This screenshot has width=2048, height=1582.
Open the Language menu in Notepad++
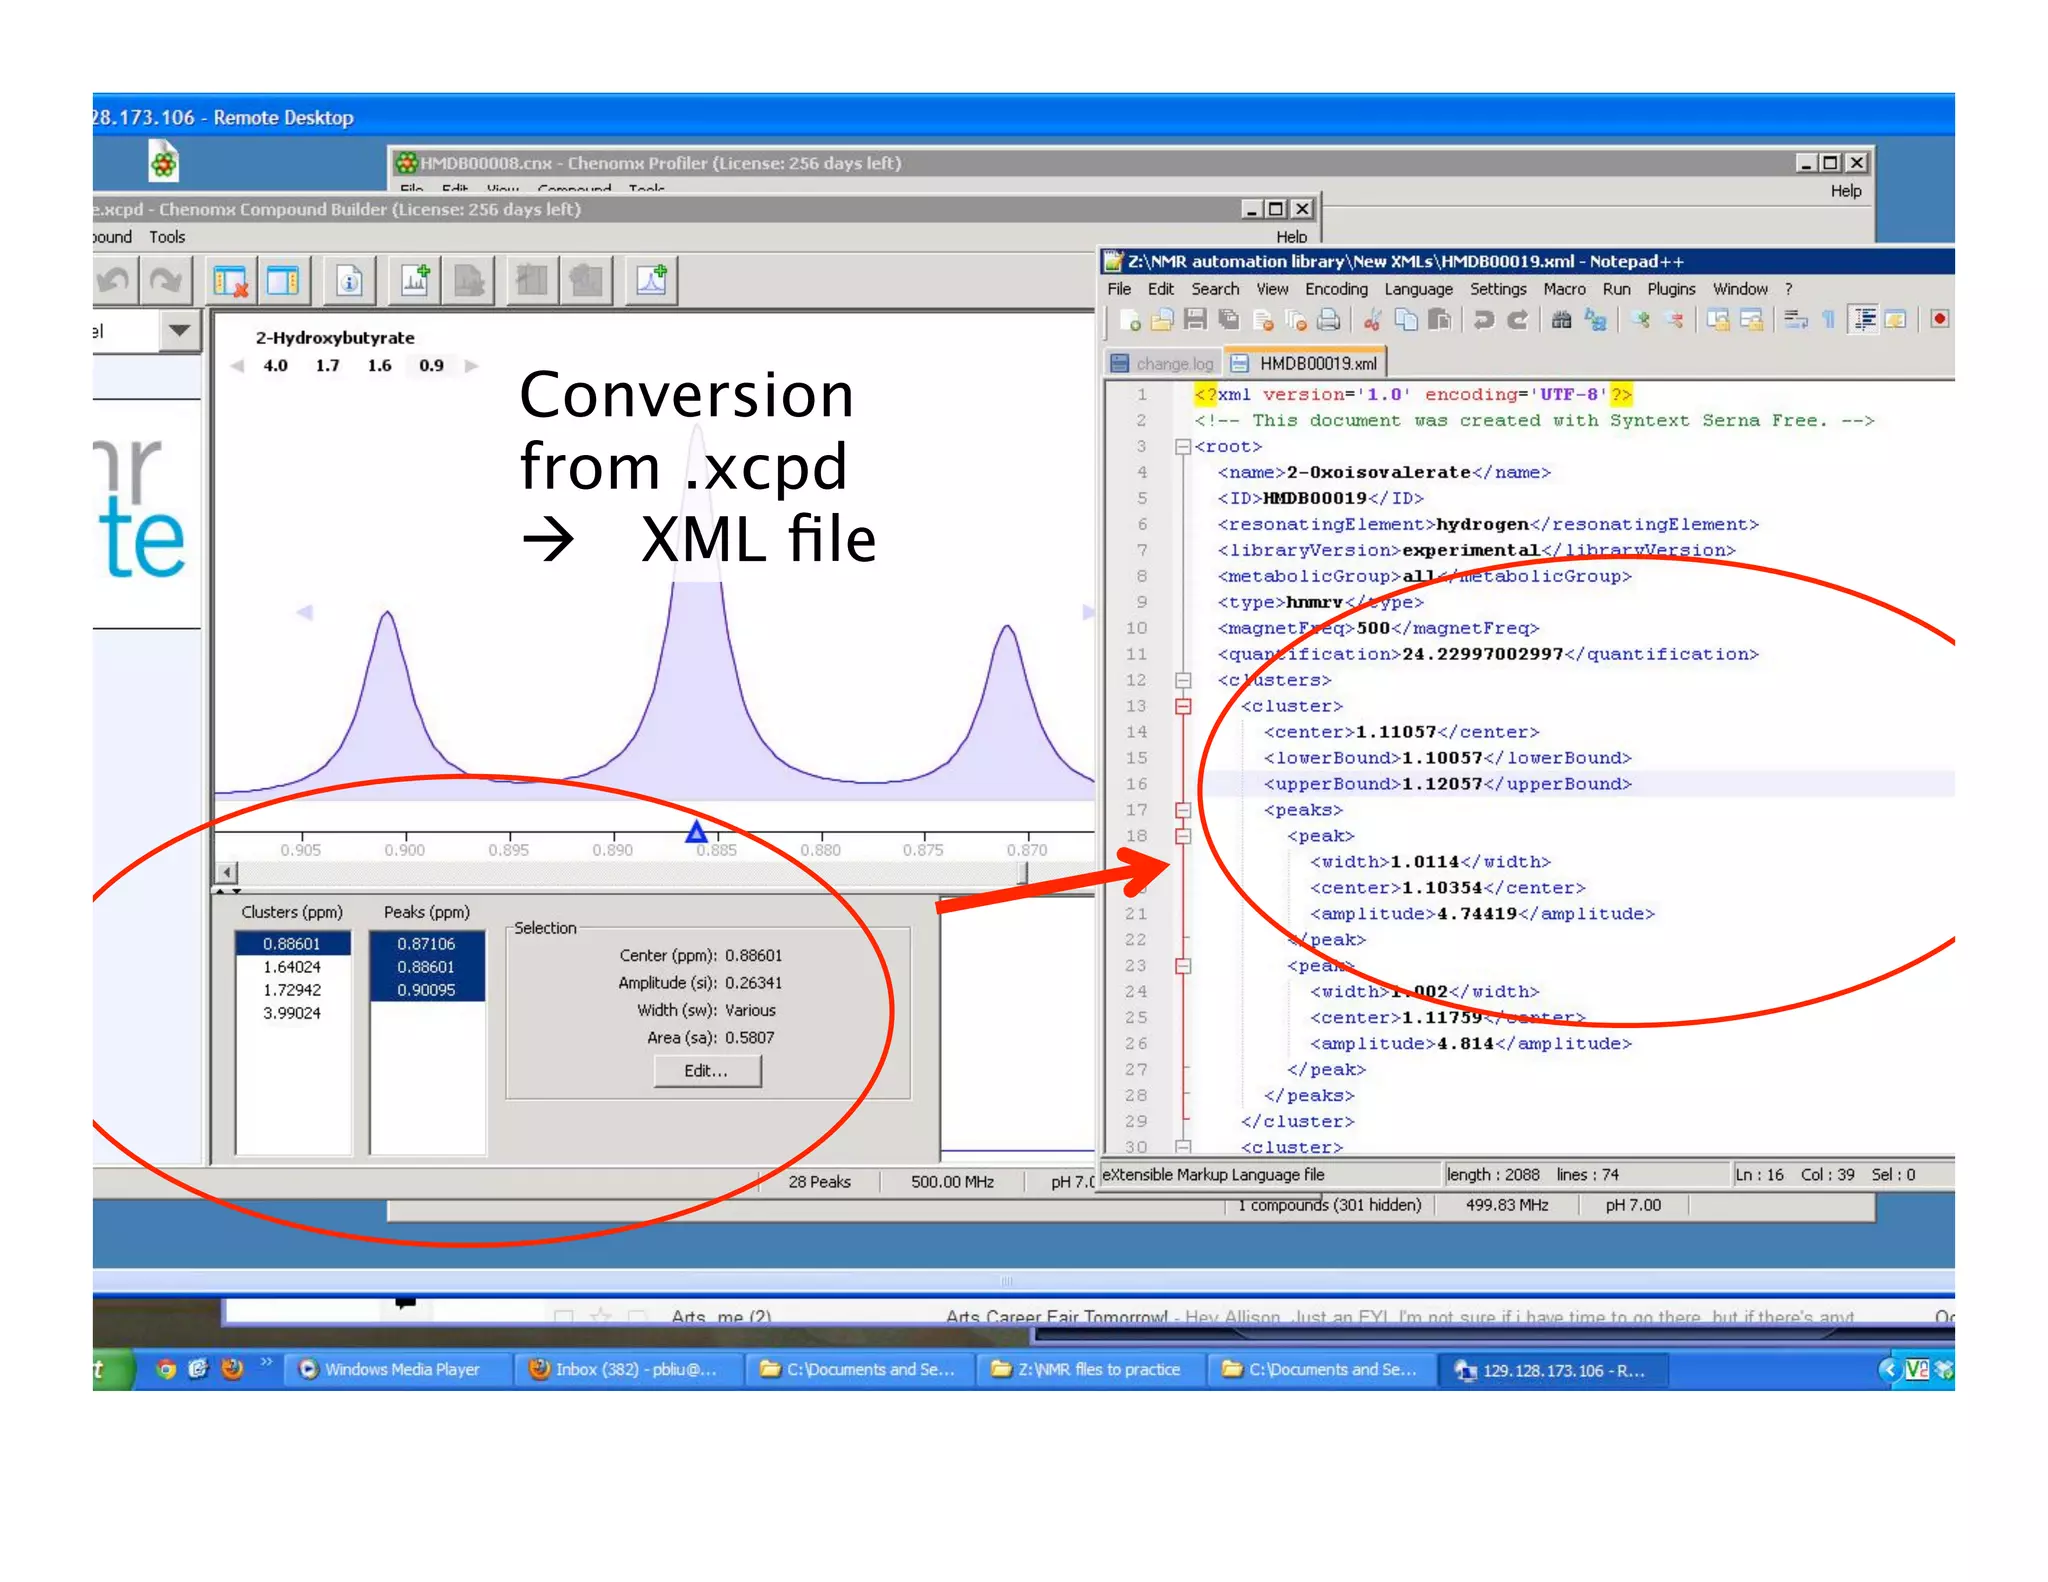pyautogui.click(x=1418, y=289)
